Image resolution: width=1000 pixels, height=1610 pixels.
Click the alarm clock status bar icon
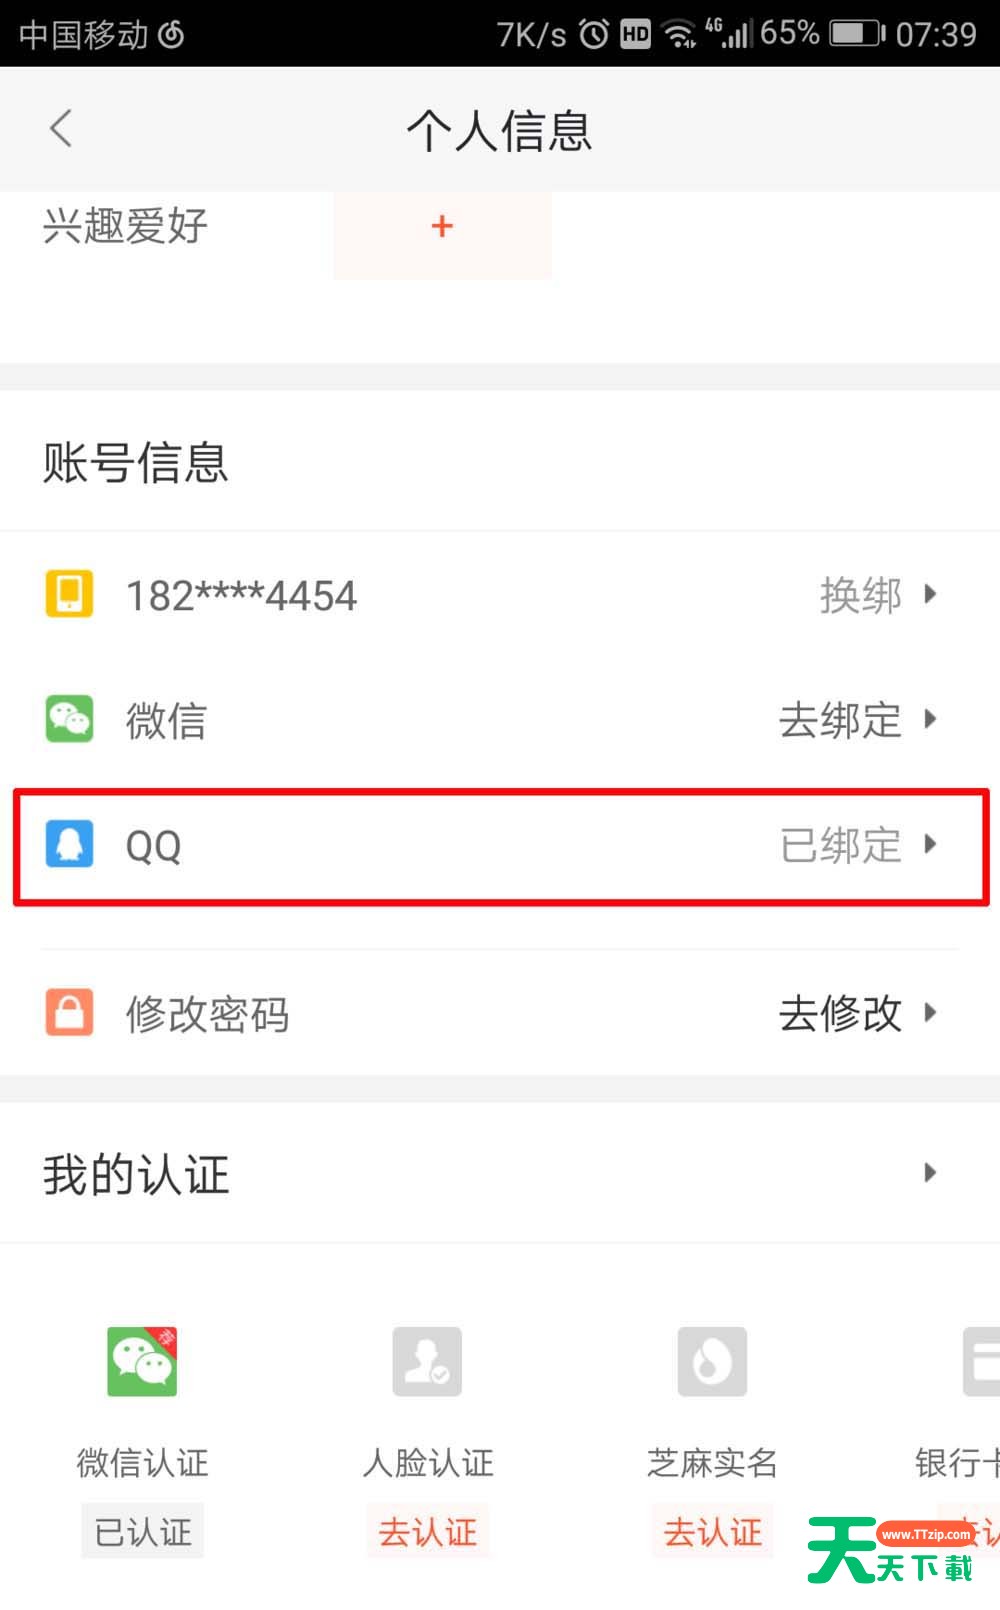592,33
